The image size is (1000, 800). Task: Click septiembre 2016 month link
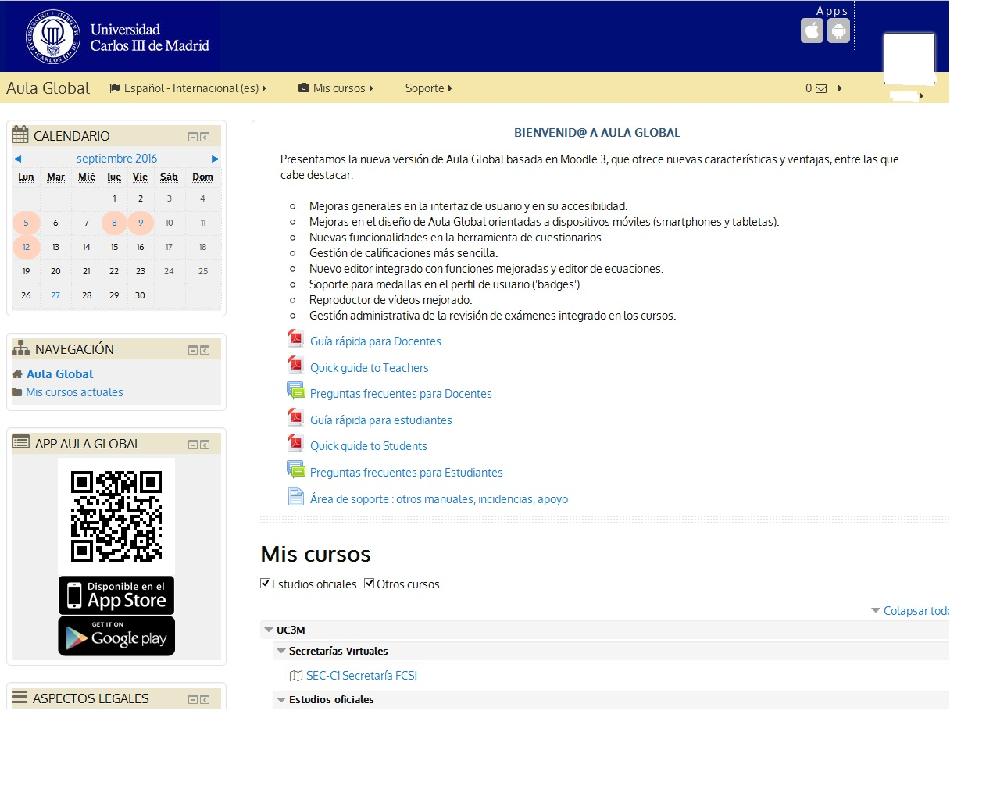116,158
